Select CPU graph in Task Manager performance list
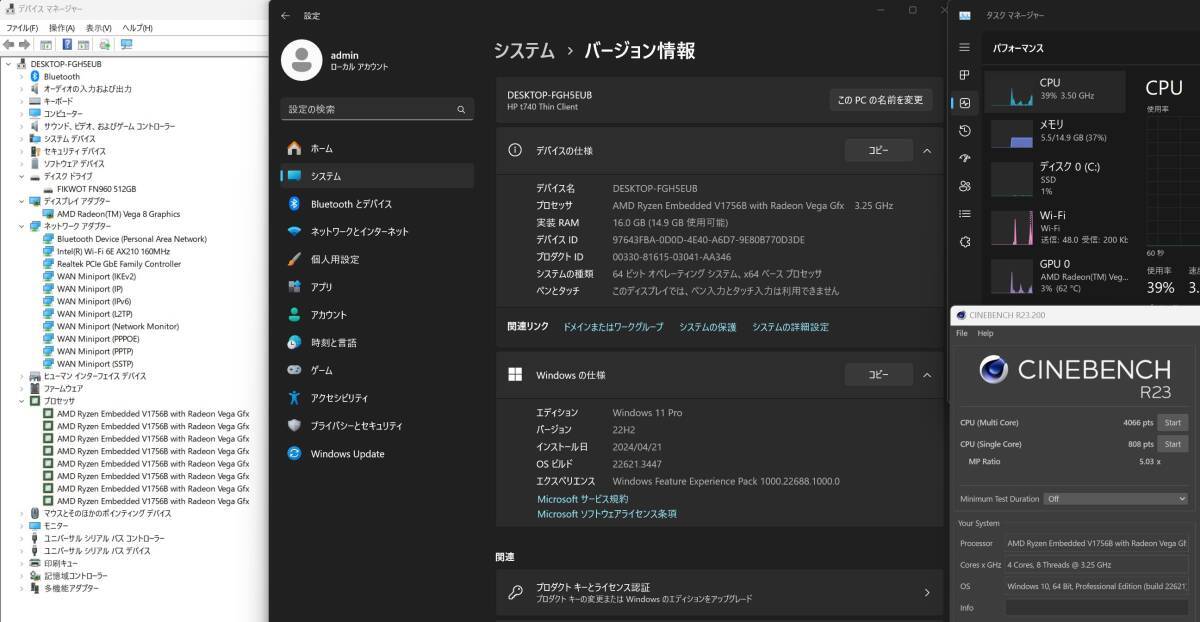Screen dimensions: 1200x622 click(1057, 91)
